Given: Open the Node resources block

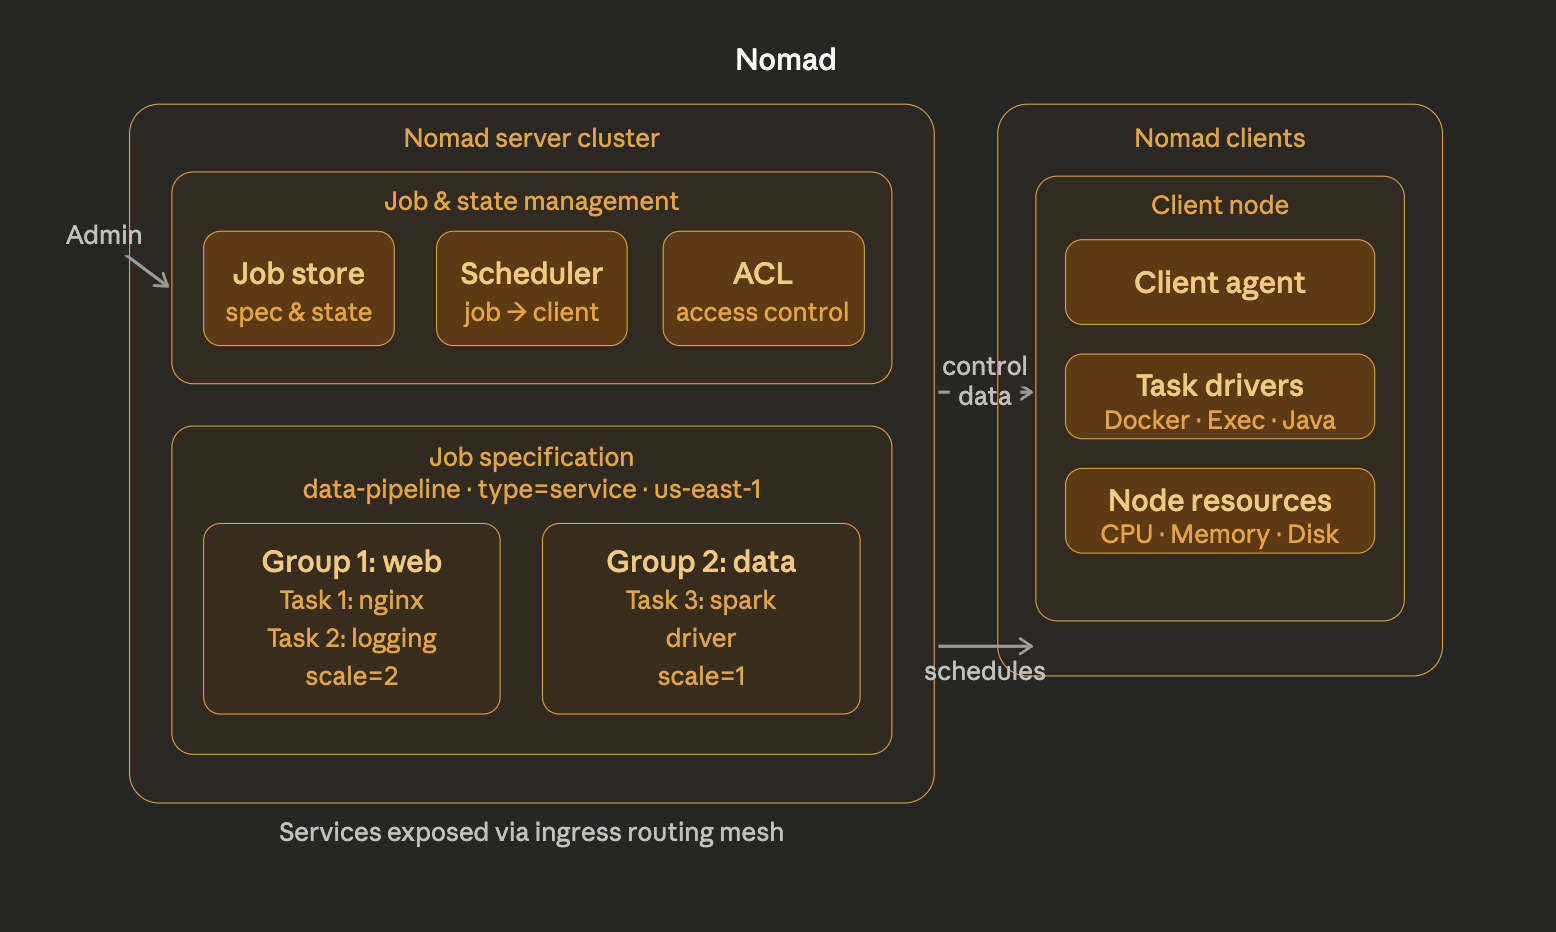Looking at the screenshot, I should pyautogui.click(x=1219, y=511).
